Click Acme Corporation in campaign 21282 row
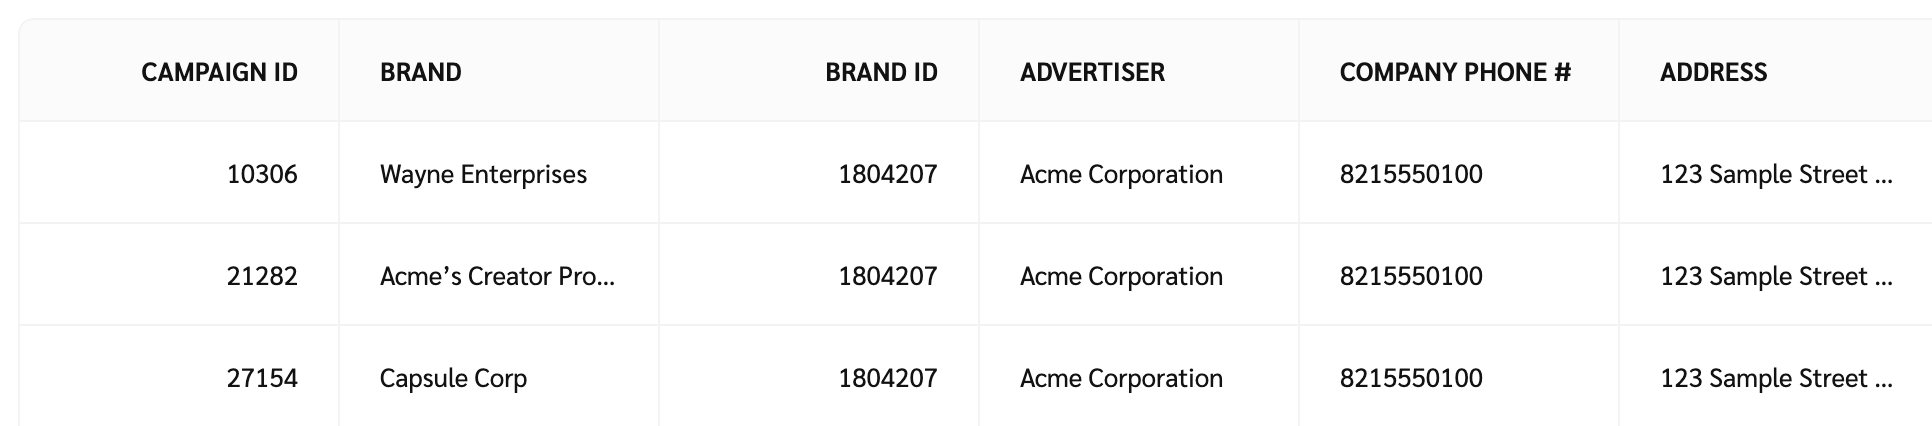The height and width of the screenshot is (426, 1932). coord(1121,276)
